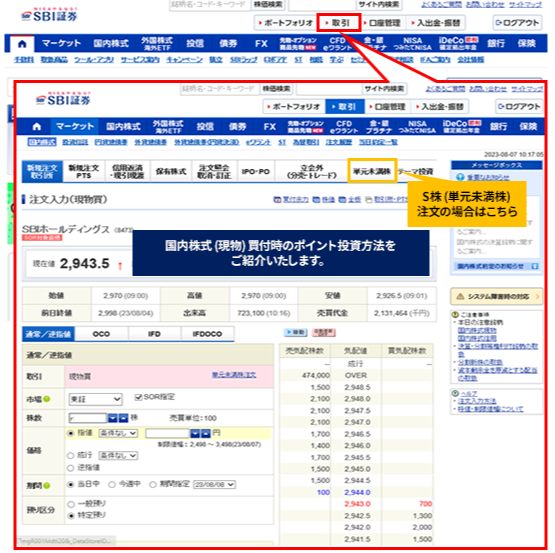Click in the limit price input field

click(167, 433)
